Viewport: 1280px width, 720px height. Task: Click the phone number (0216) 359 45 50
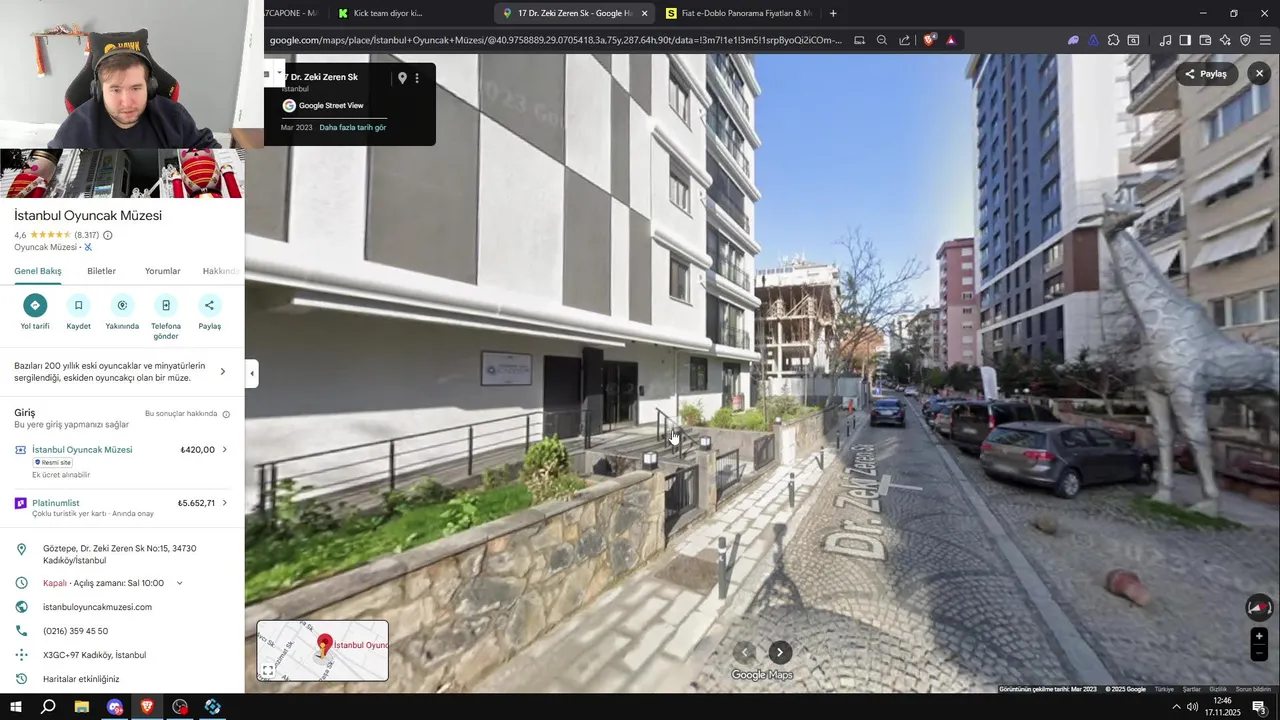coord(75,631)
